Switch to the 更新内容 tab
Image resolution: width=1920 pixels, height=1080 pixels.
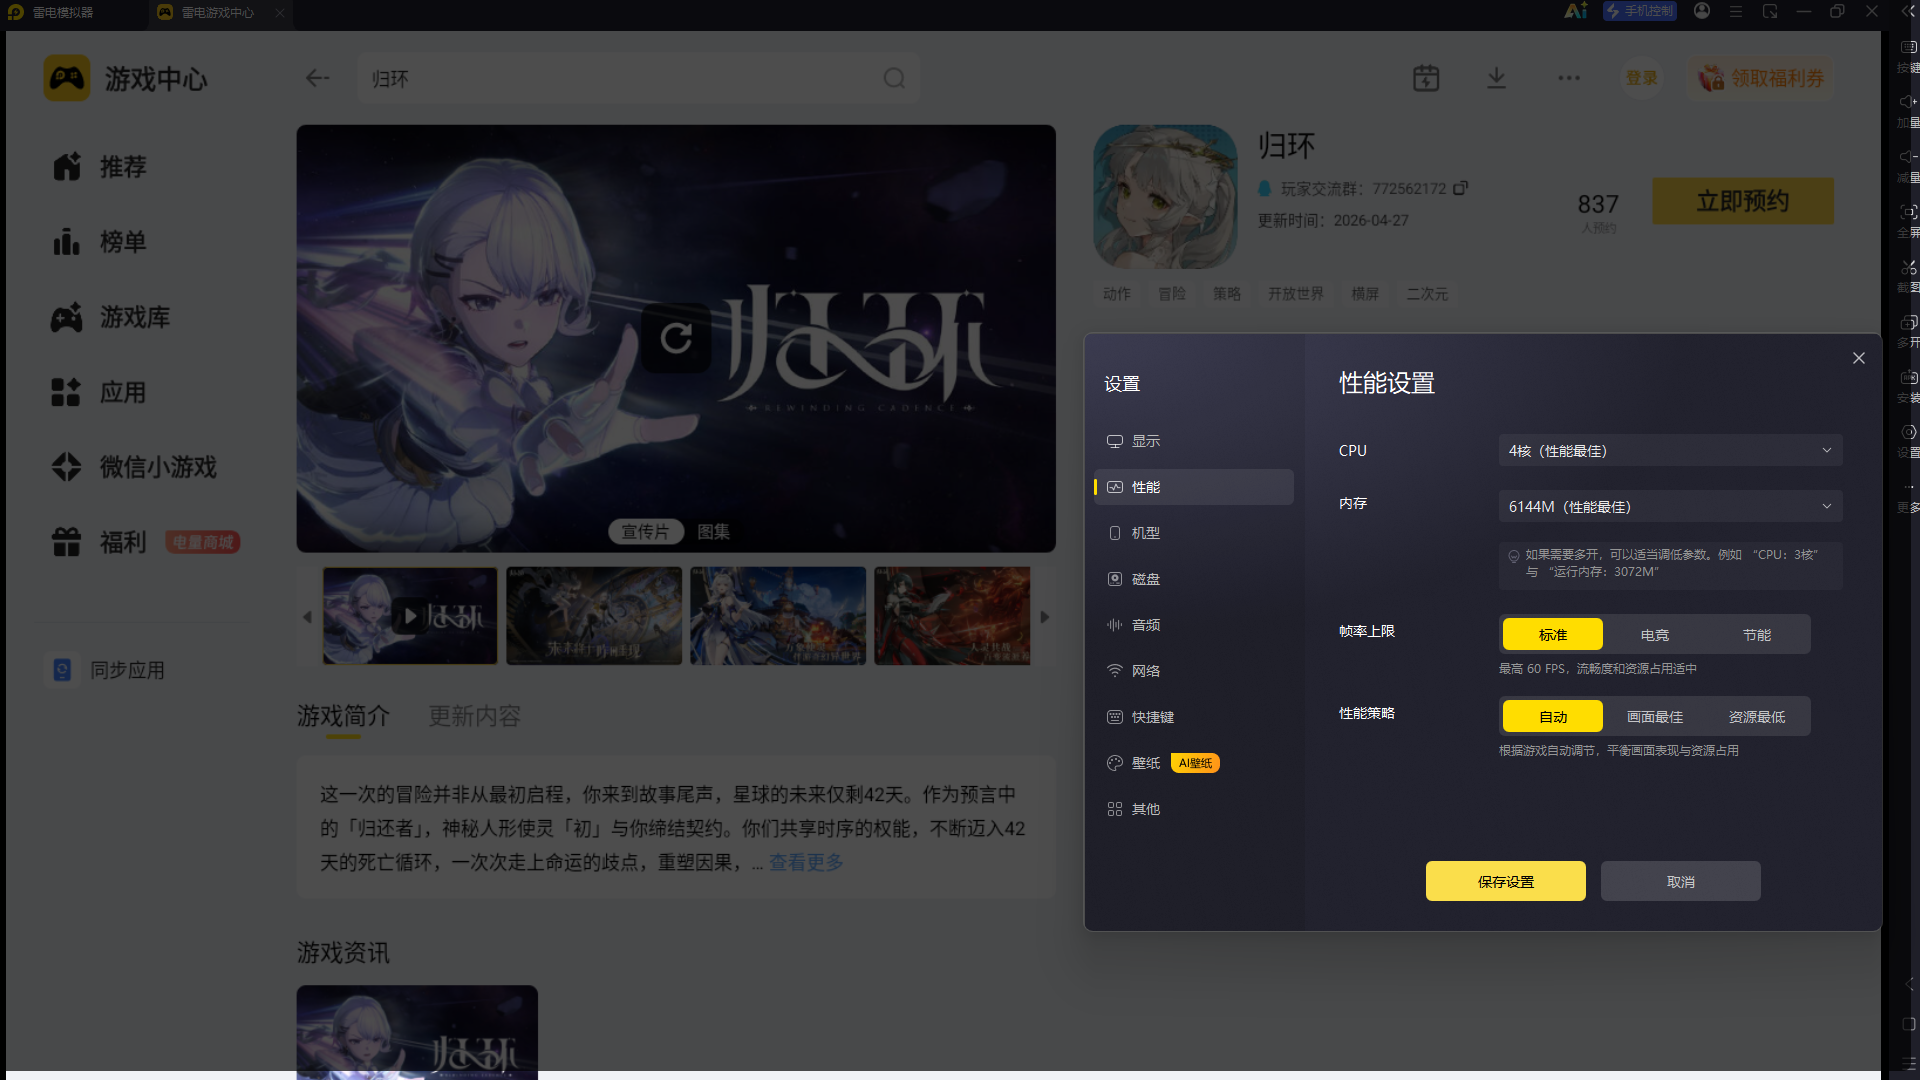tap(475, 716)
